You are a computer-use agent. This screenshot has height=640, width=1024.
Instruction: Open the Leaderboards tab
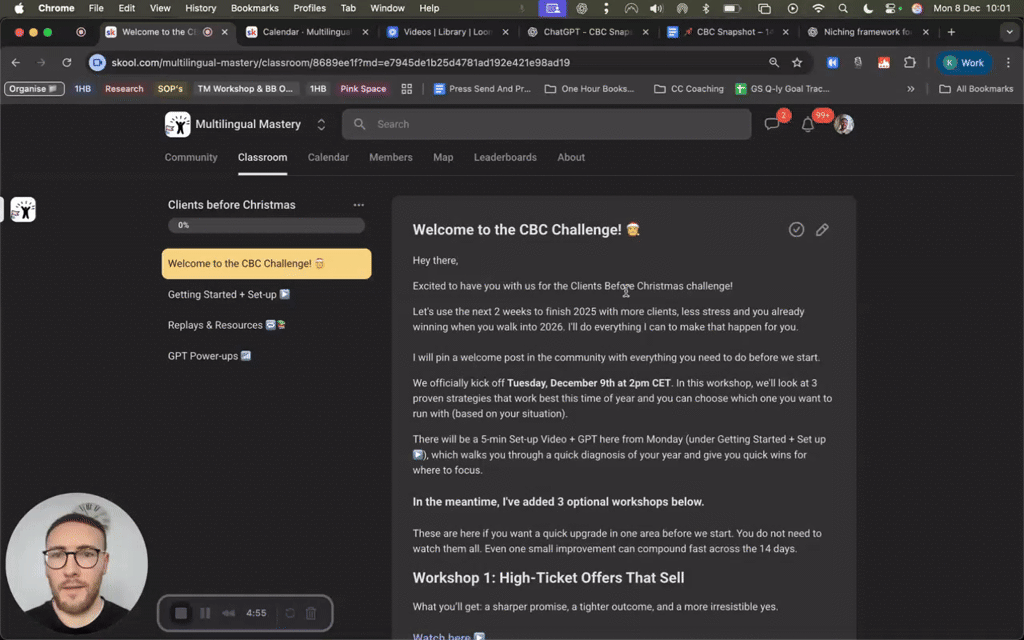(x=505, y=157)
